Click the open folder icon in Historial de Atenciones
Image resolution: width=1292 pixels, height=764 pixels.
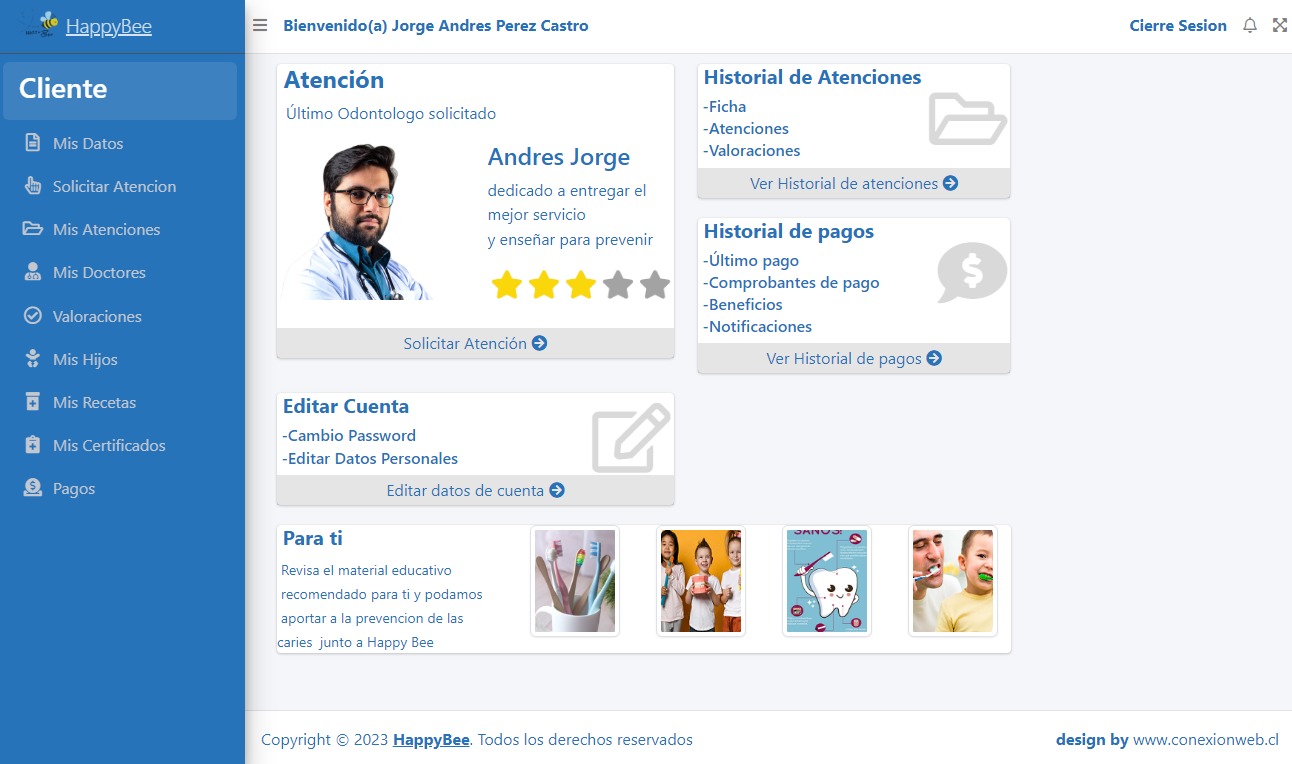pos(967,119)
